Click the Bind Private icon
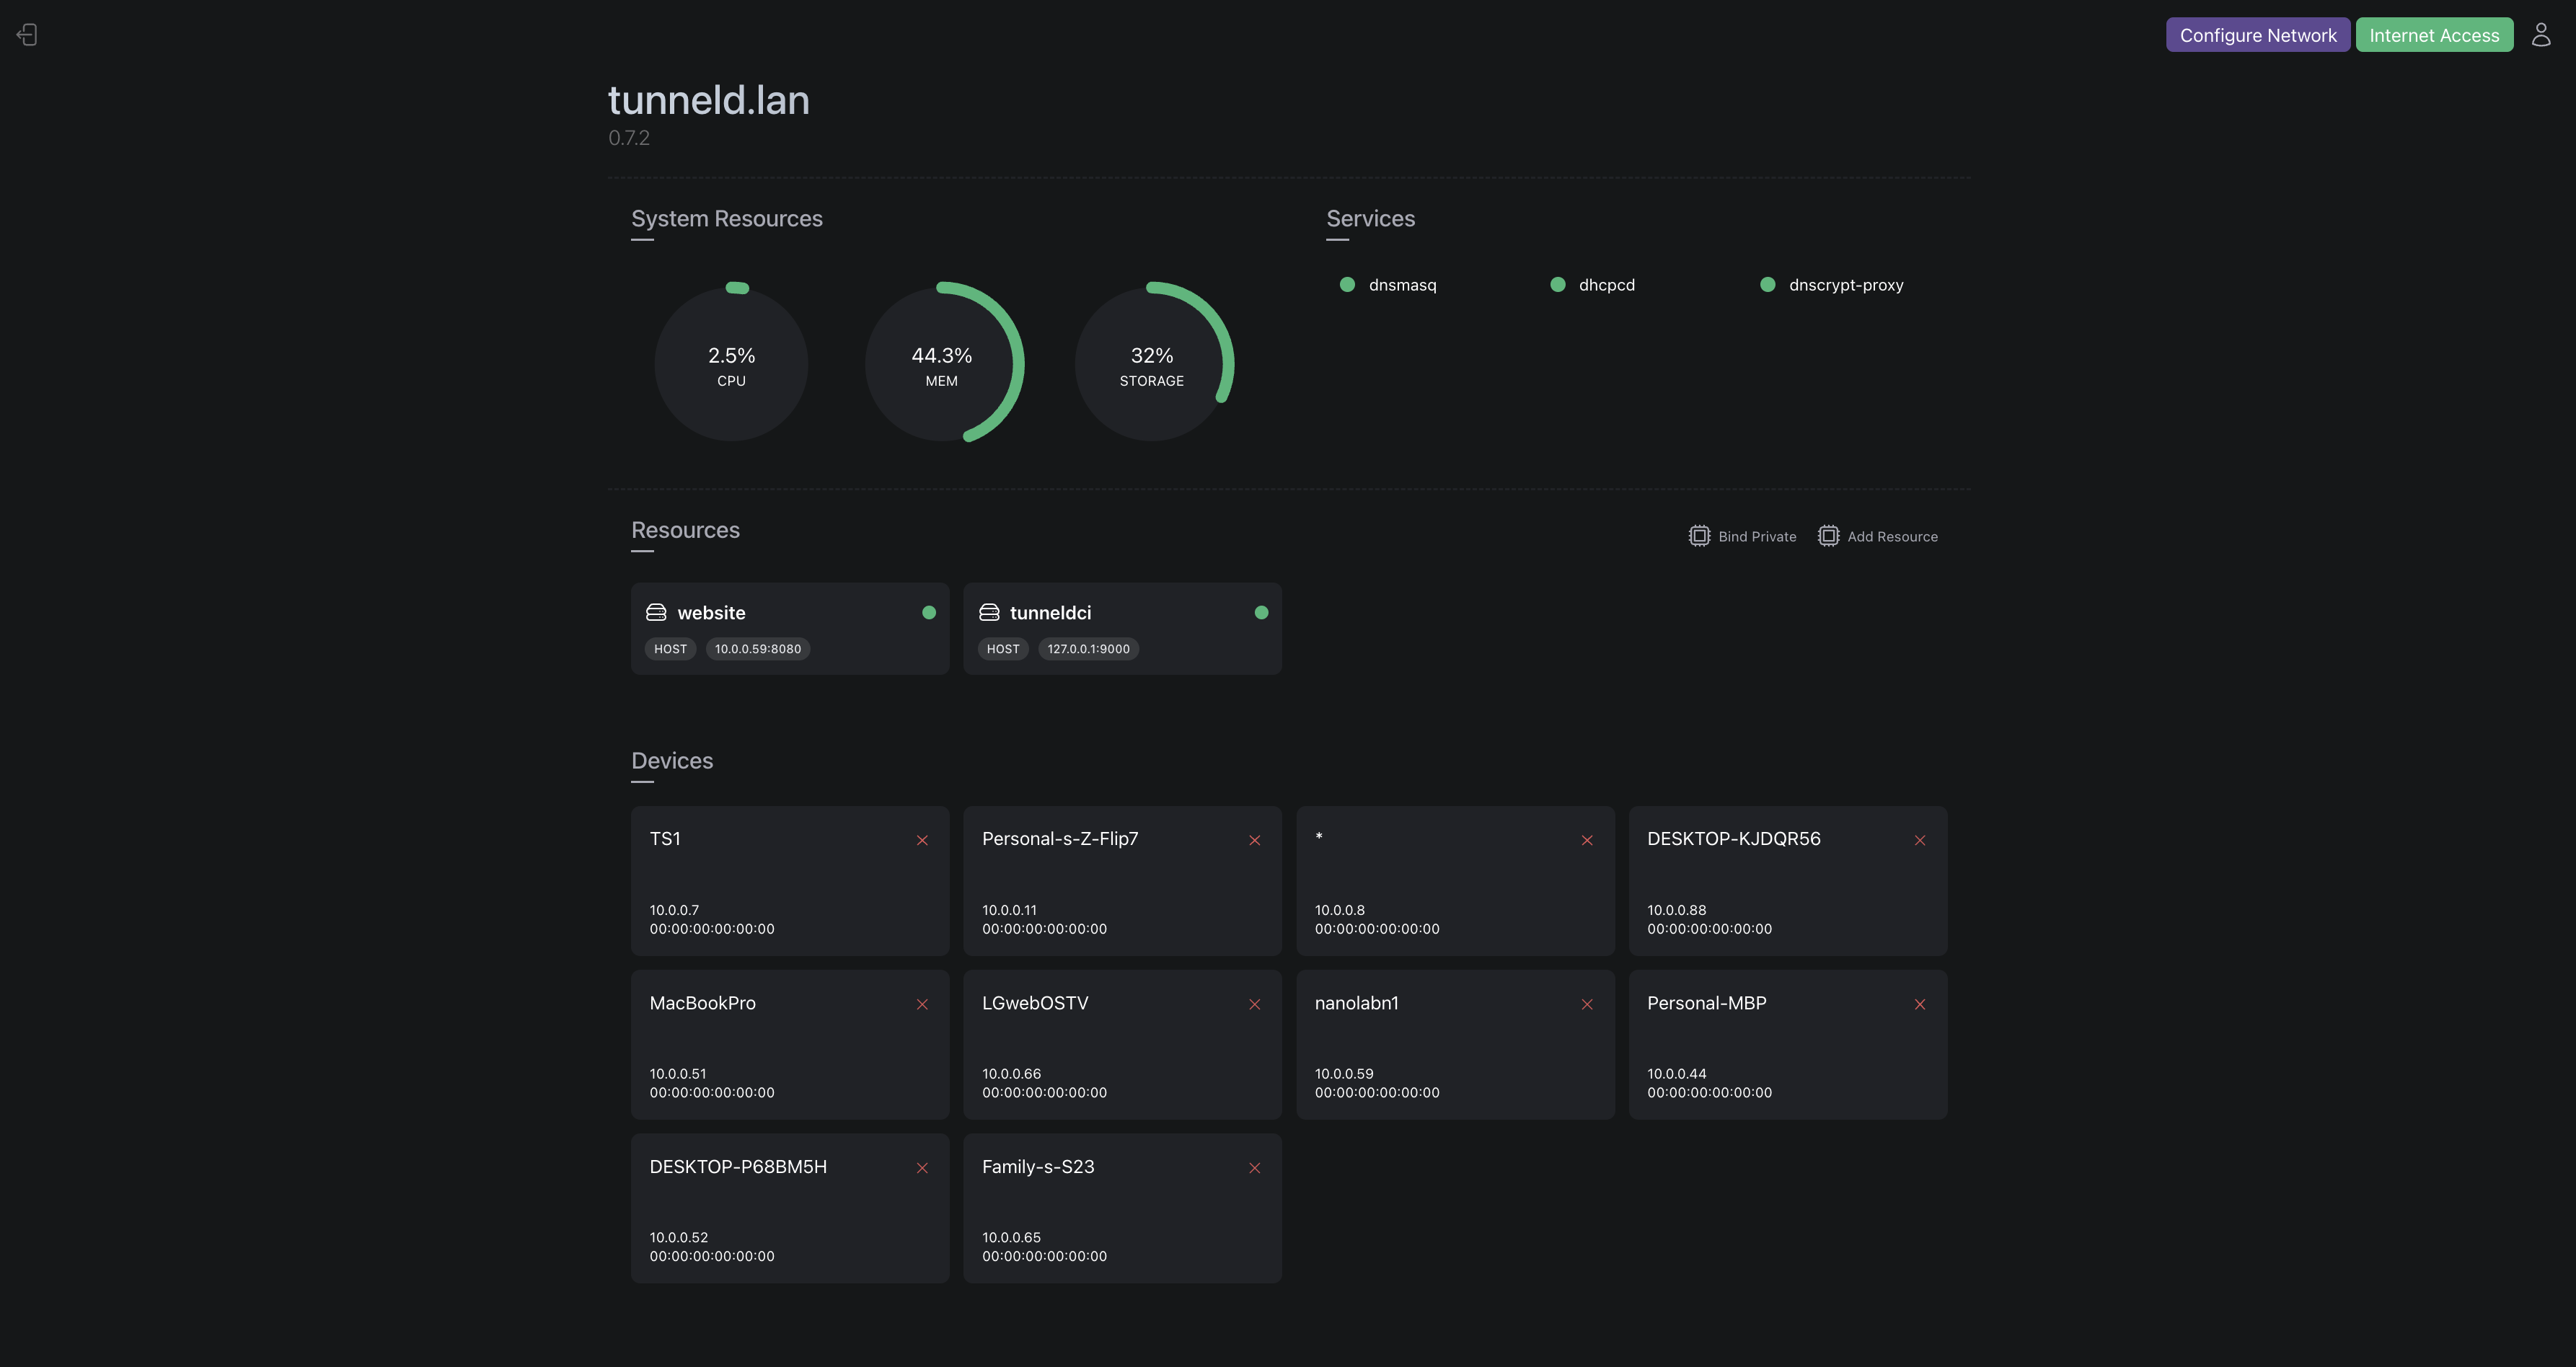 1700,536
